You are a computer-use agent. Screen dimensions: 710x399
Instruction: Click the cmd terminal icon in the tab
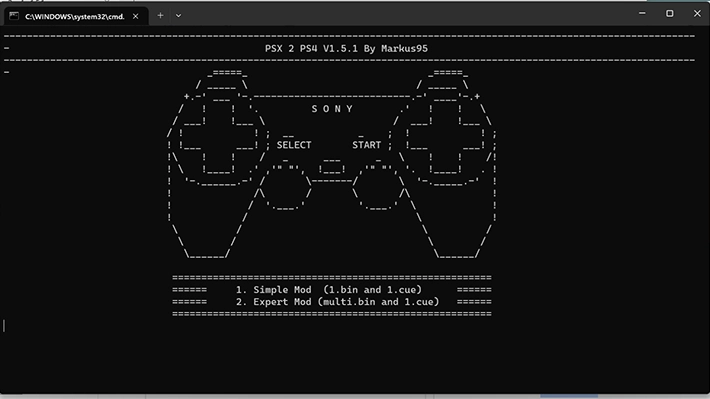coord(14,16)
